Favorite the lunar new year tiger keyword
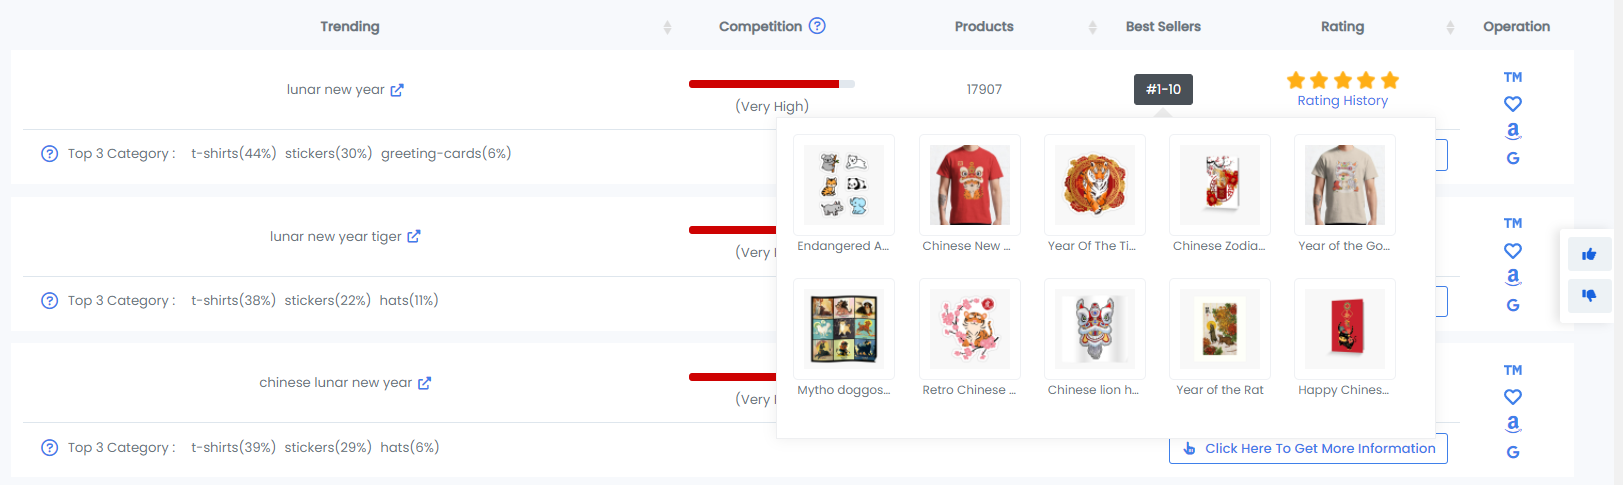 (1513, 251)
